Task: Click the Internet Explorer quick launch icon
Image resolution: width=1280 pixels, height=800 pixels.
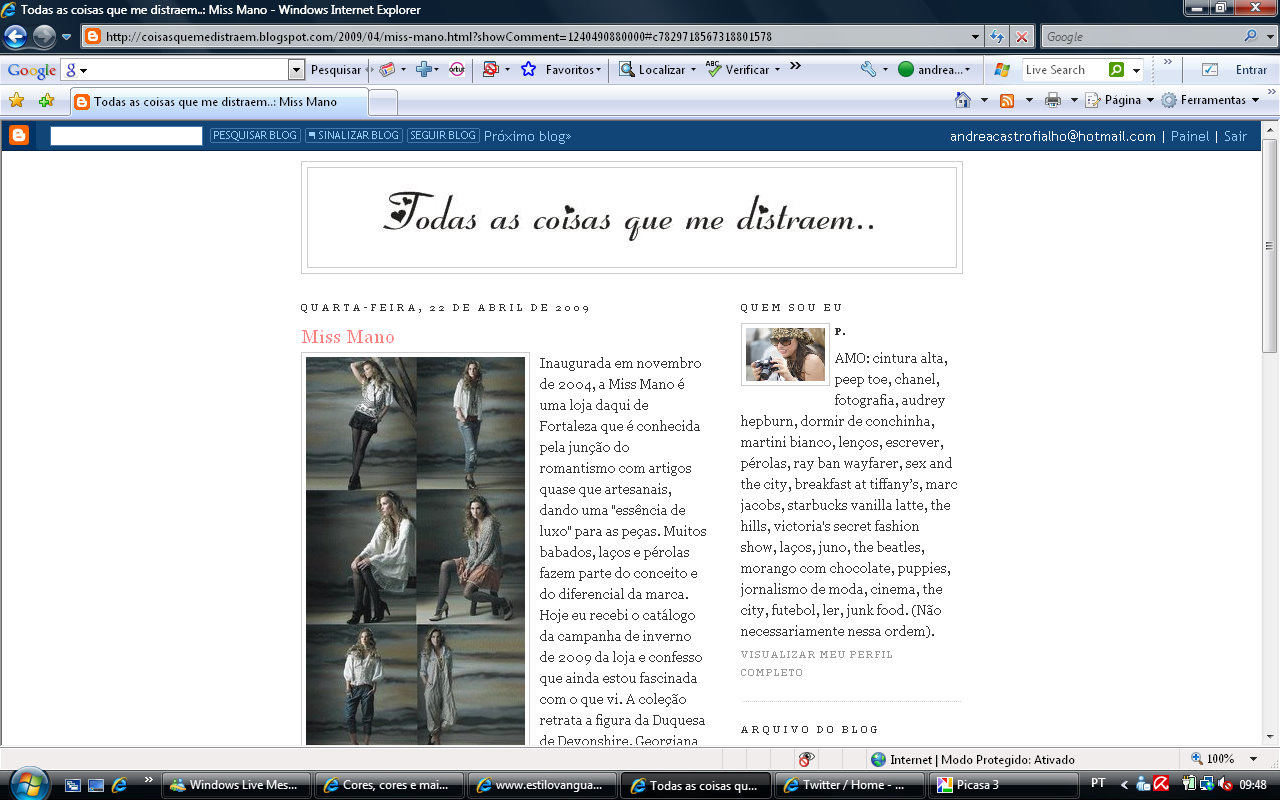Action: click(119, 785)
